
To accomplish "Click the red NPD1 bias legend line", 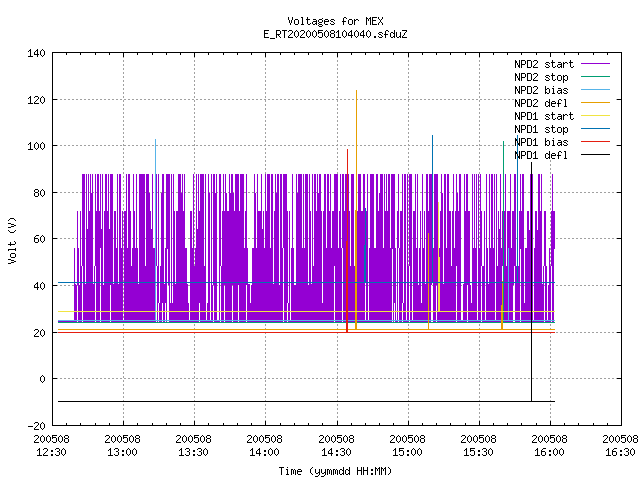I will click(x=596, y=142).
